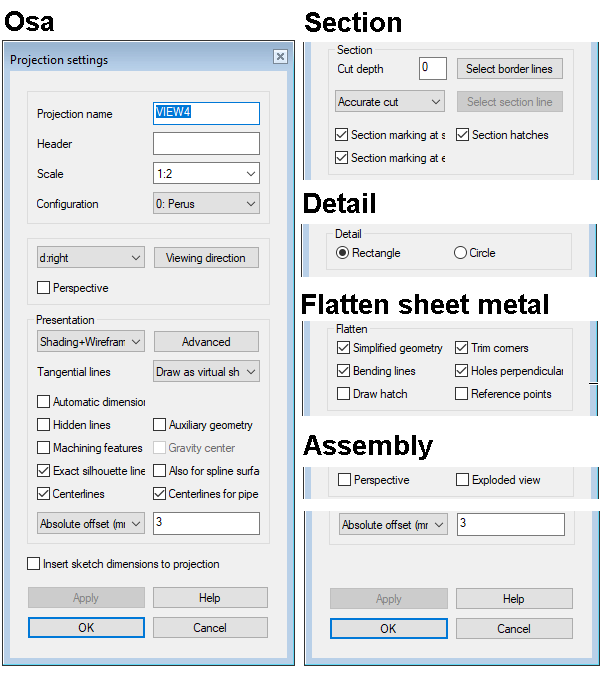
Task: Click the Projection name input field
Action: [x=206, y=113]
